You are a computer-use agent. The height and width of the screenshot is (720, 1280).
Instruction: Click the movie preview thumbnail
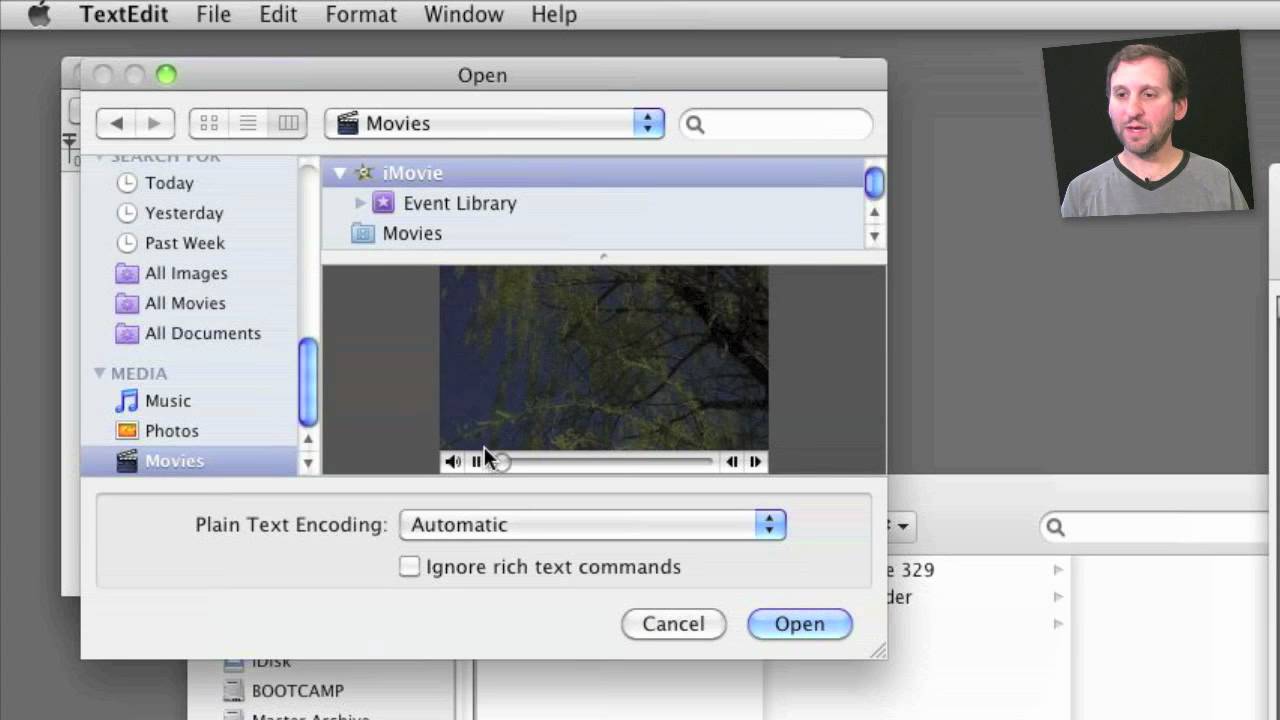coord(604,358)
